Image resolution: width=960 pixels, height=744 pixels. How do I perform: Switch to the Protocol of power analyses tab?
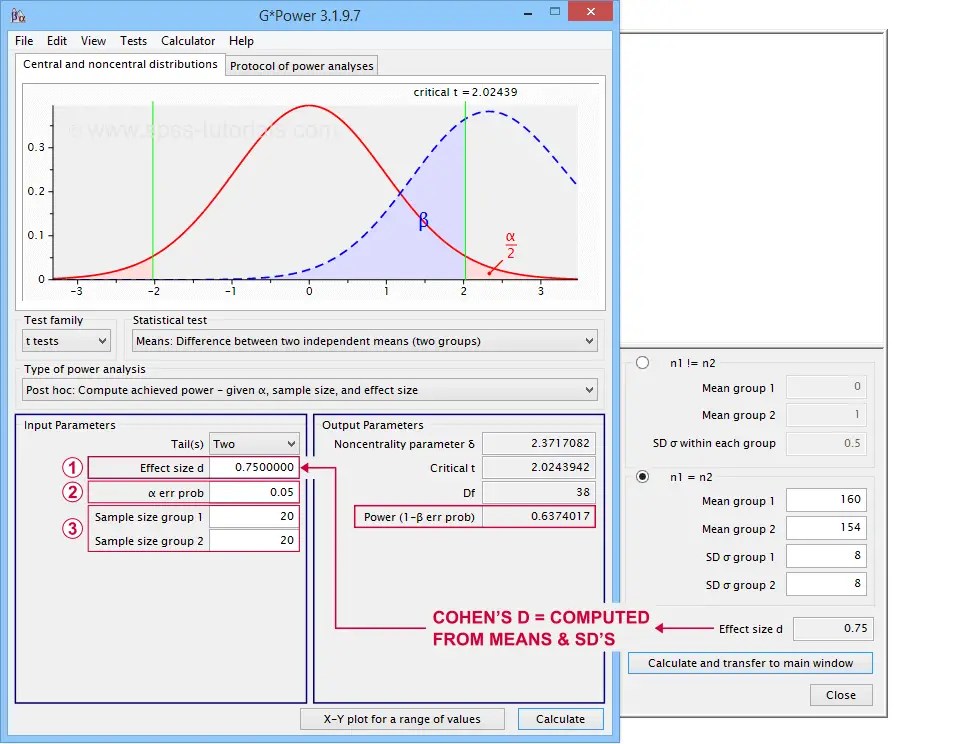(301, 65)
